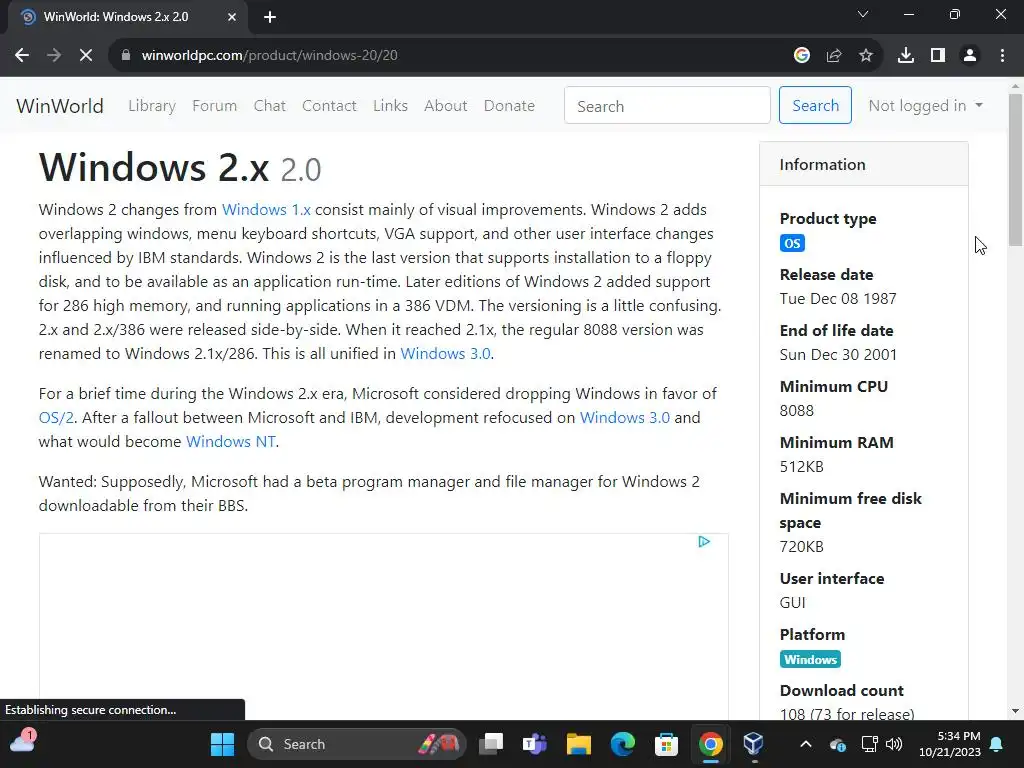
Task: Open the Chat page
Action: 270,106
